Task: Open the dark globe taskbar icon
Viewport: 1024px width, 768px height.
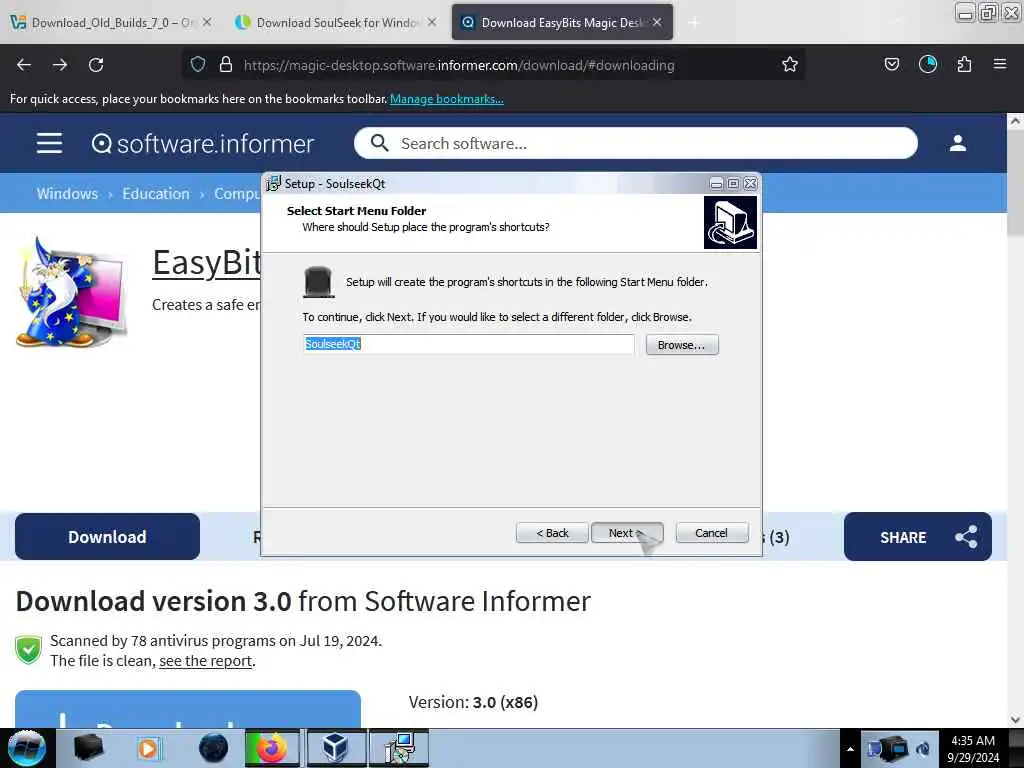Action: [x=214, y=748]
